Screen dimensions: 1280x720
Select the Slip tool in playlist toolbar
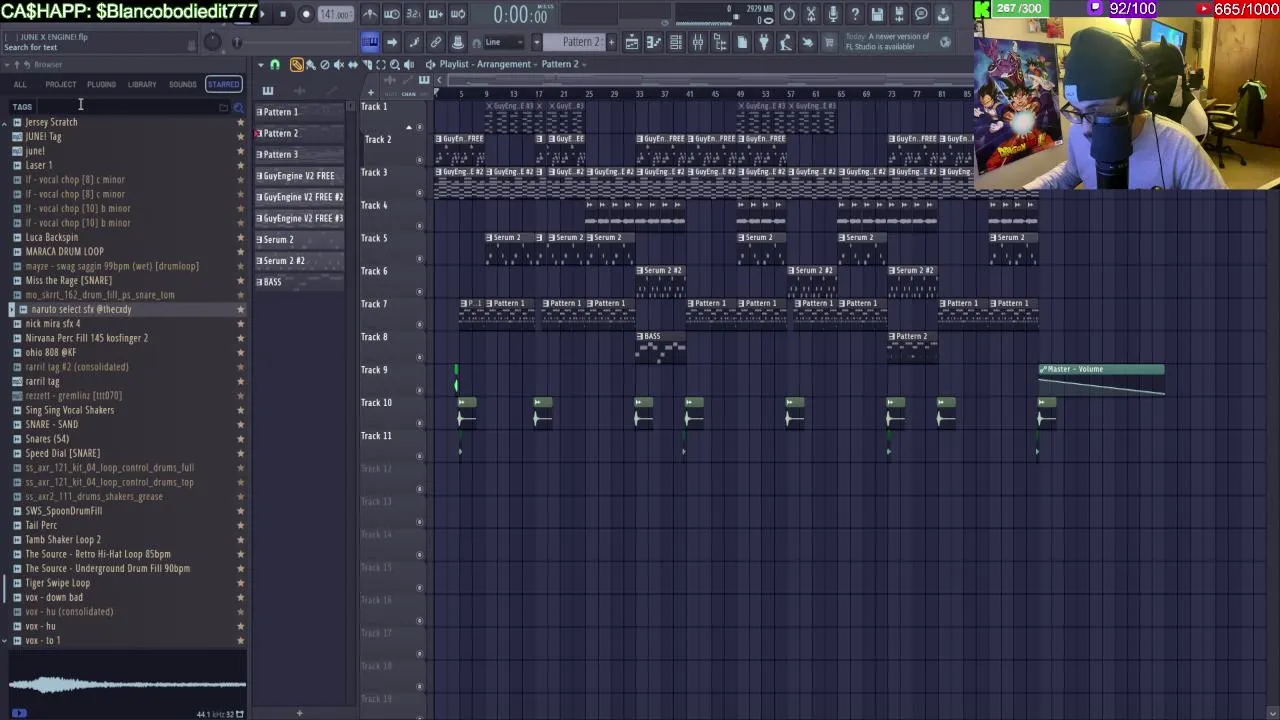click(353, 65)
